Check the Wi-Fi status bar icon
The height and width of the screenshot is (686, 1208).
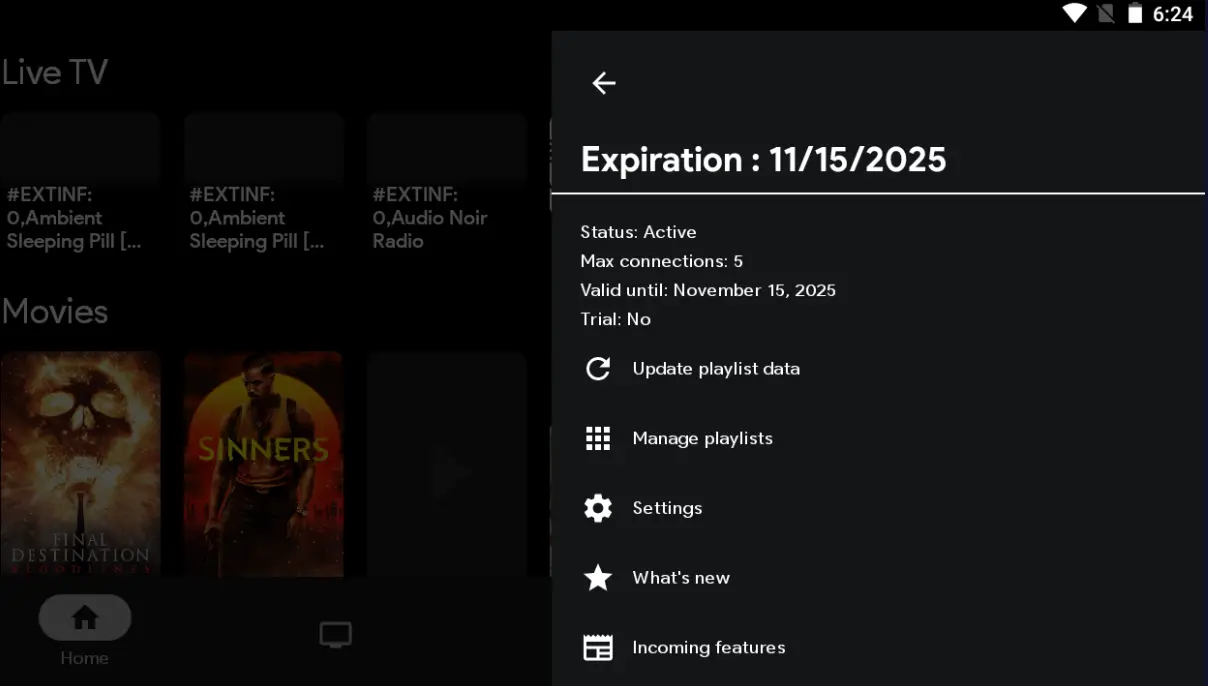1075,13
